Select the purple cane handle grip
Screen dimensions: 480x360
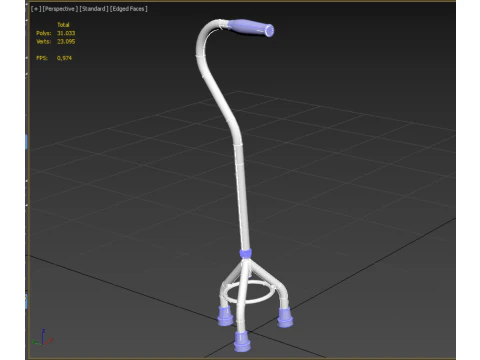251,27
